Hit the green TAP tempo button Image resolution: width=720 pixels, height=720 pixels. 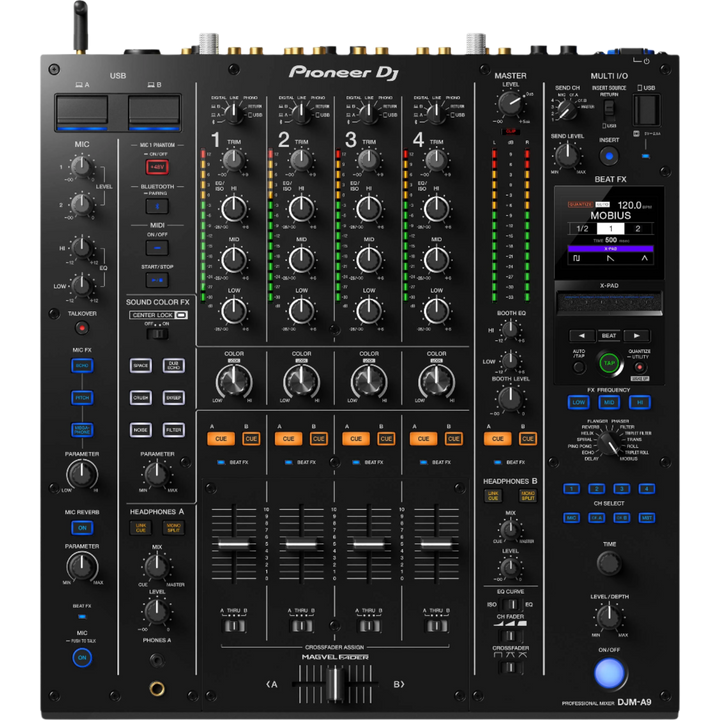pyautogui.click(x=609, y=363)
